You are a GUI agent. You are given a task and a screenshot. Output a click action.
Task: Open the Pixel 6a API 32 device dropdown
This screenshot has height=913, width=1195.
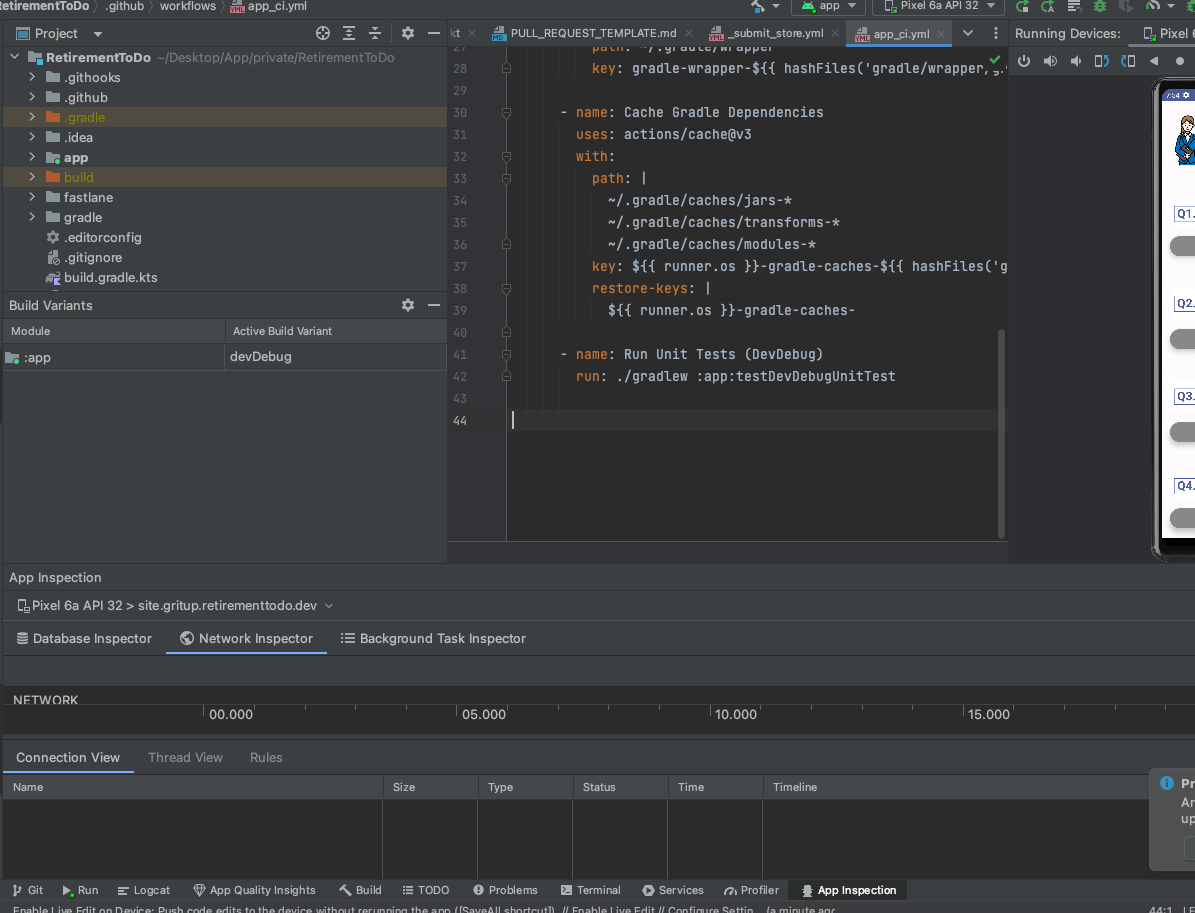tap(938, 6)
